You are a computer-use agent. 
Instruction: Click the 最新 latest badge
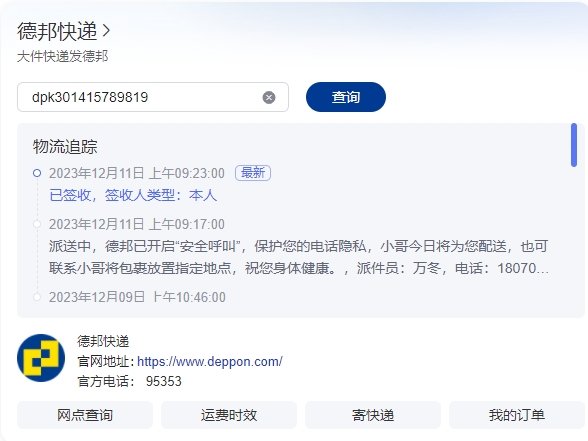(253, 173)
